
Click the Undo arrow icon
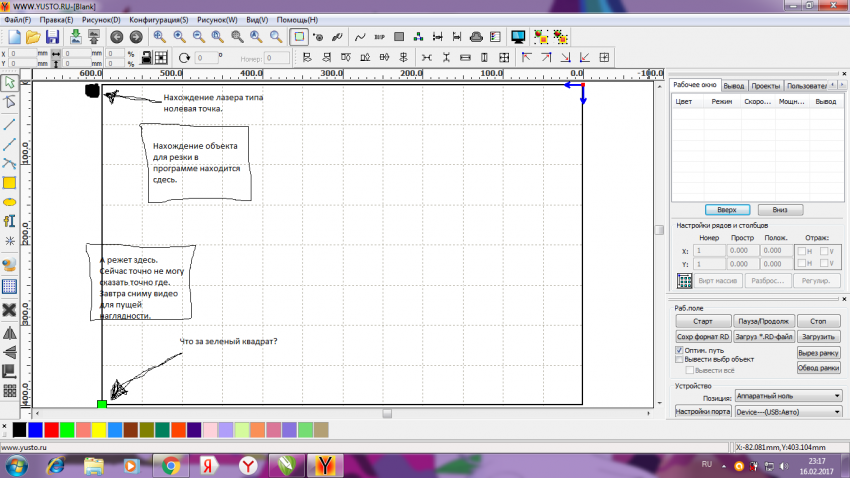(x=117, y=37)
